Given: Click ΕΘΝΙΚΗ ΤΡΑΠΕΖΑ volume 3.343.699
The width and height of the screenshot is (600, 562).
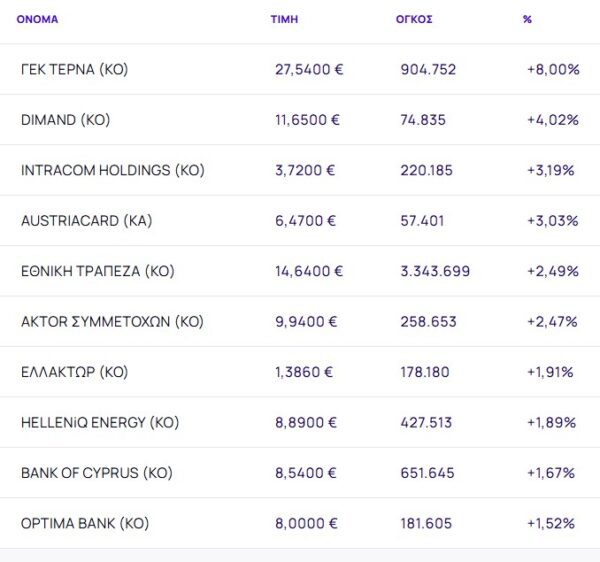Looking at the screenshot, I should click(435, 271).
